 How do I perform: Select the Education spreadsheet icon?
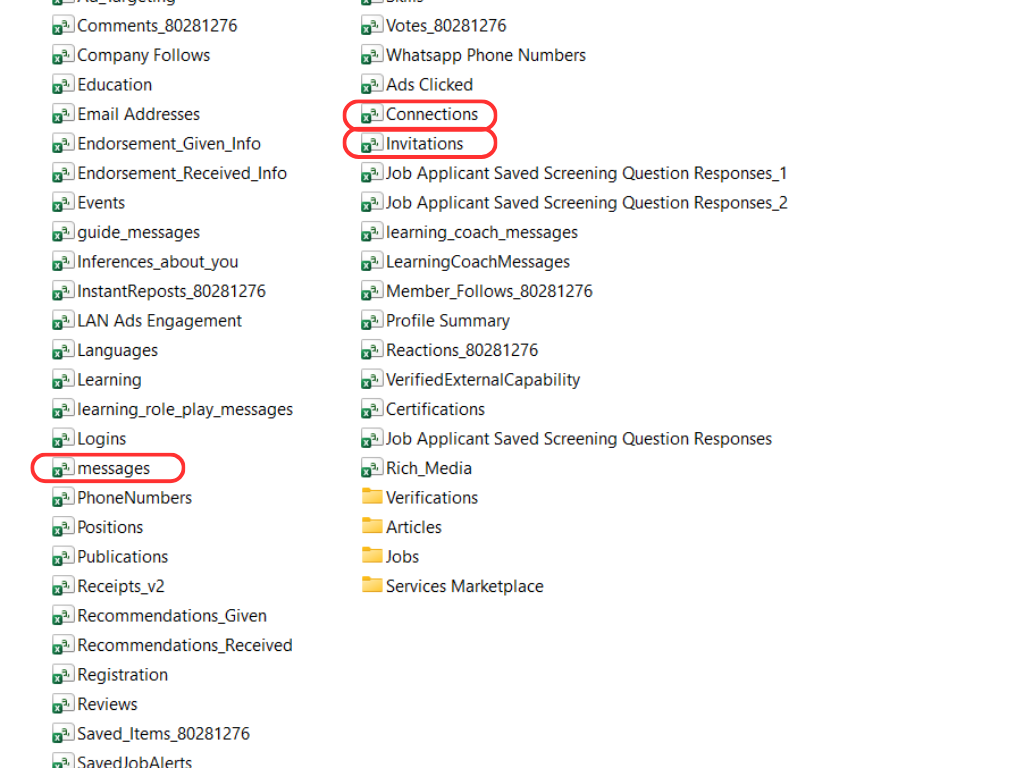[x=63, y=85]
